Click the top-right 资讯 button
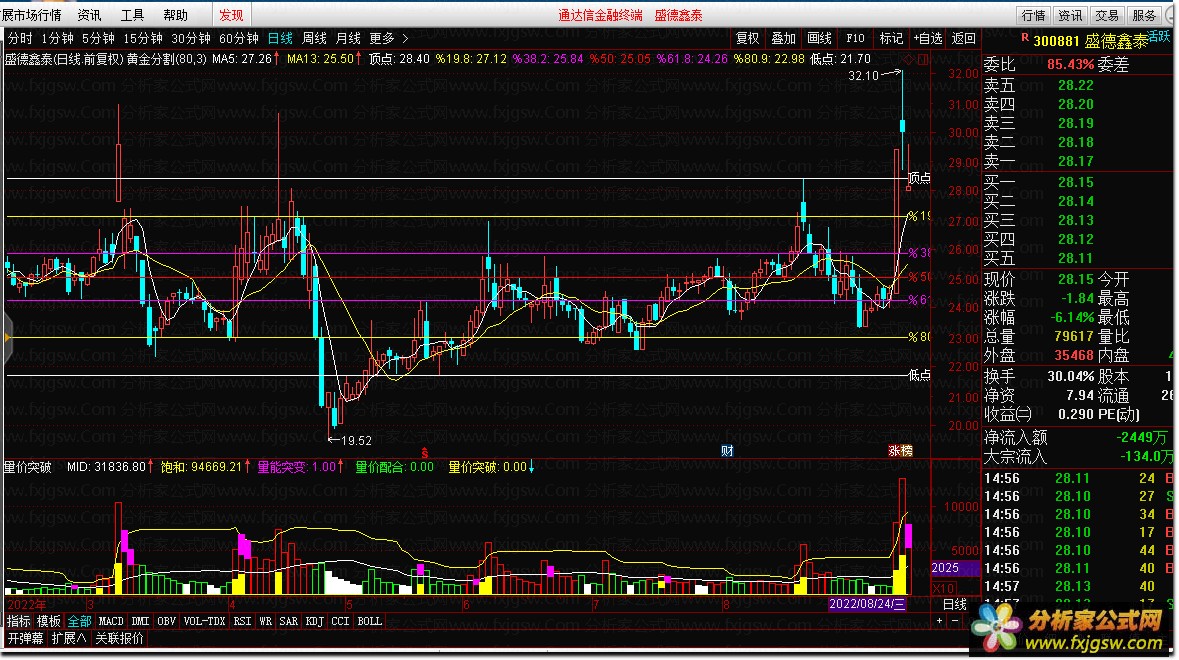 (x=1070, y=15)
